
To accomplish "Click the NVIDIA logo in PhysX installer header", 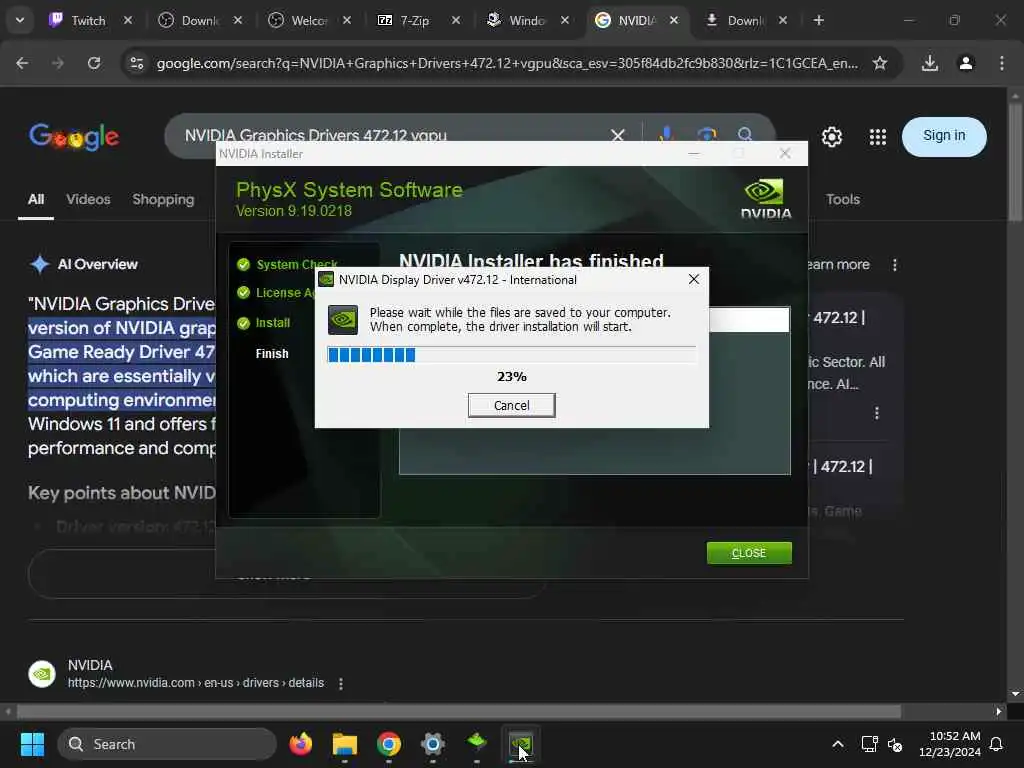I will (765, 199).
